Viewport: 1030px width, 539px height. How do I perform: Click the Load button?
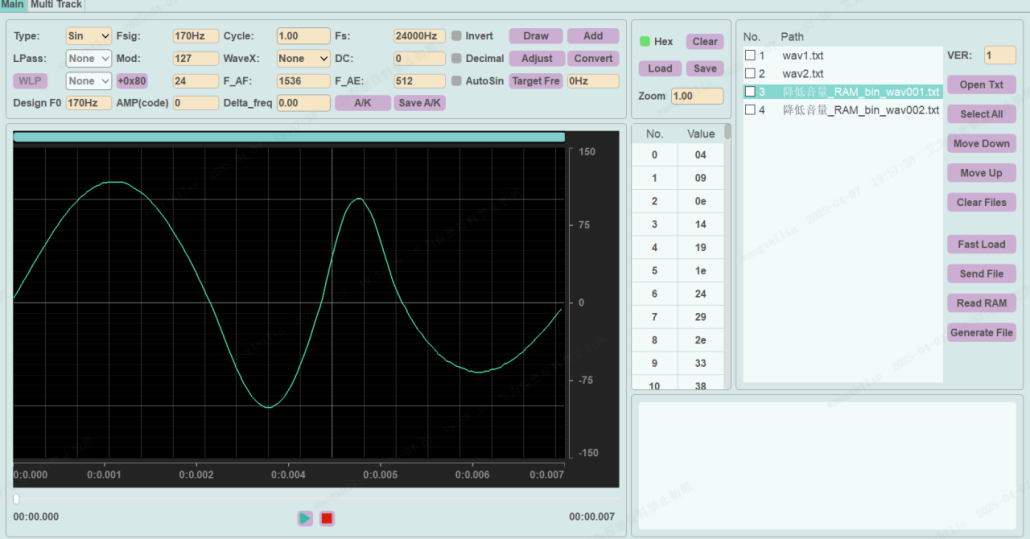coord(660,68)
